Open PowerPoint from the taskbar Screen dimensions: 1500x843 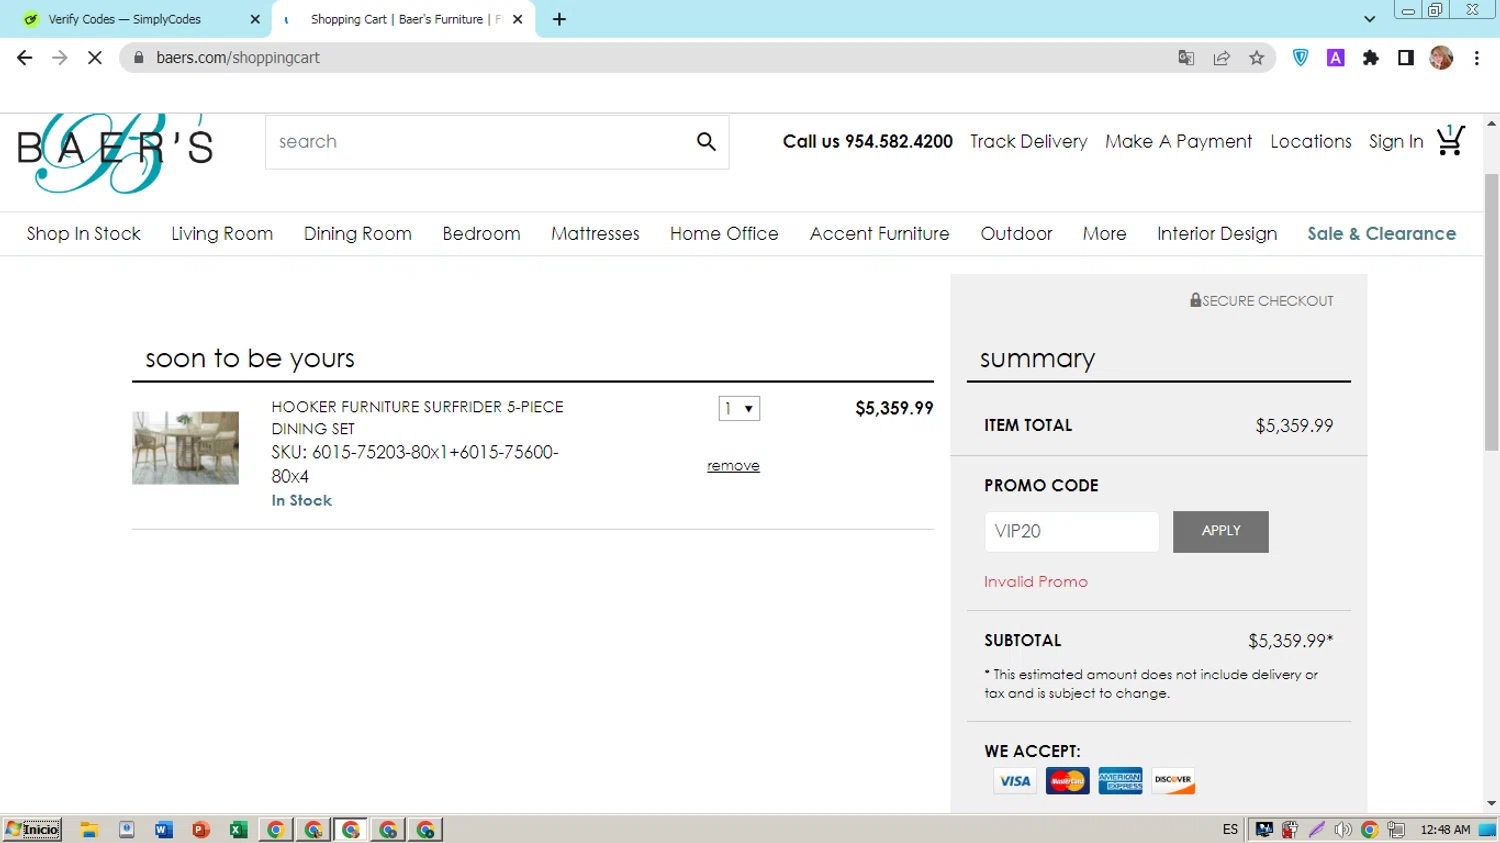tap(200, 830)
